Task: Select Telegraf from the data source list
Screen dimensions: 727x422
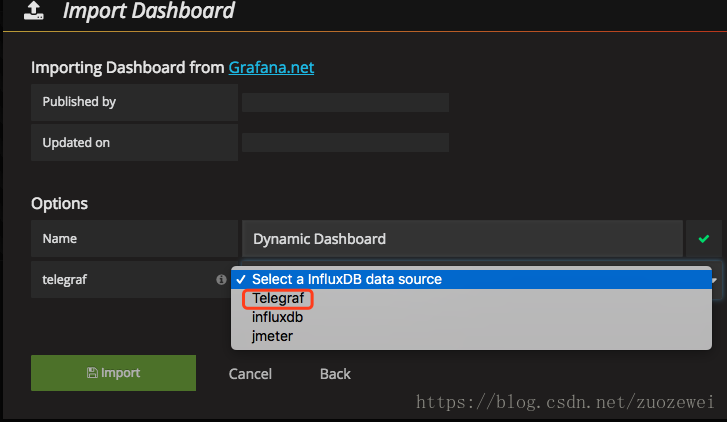Action: (x=278, y=298)
